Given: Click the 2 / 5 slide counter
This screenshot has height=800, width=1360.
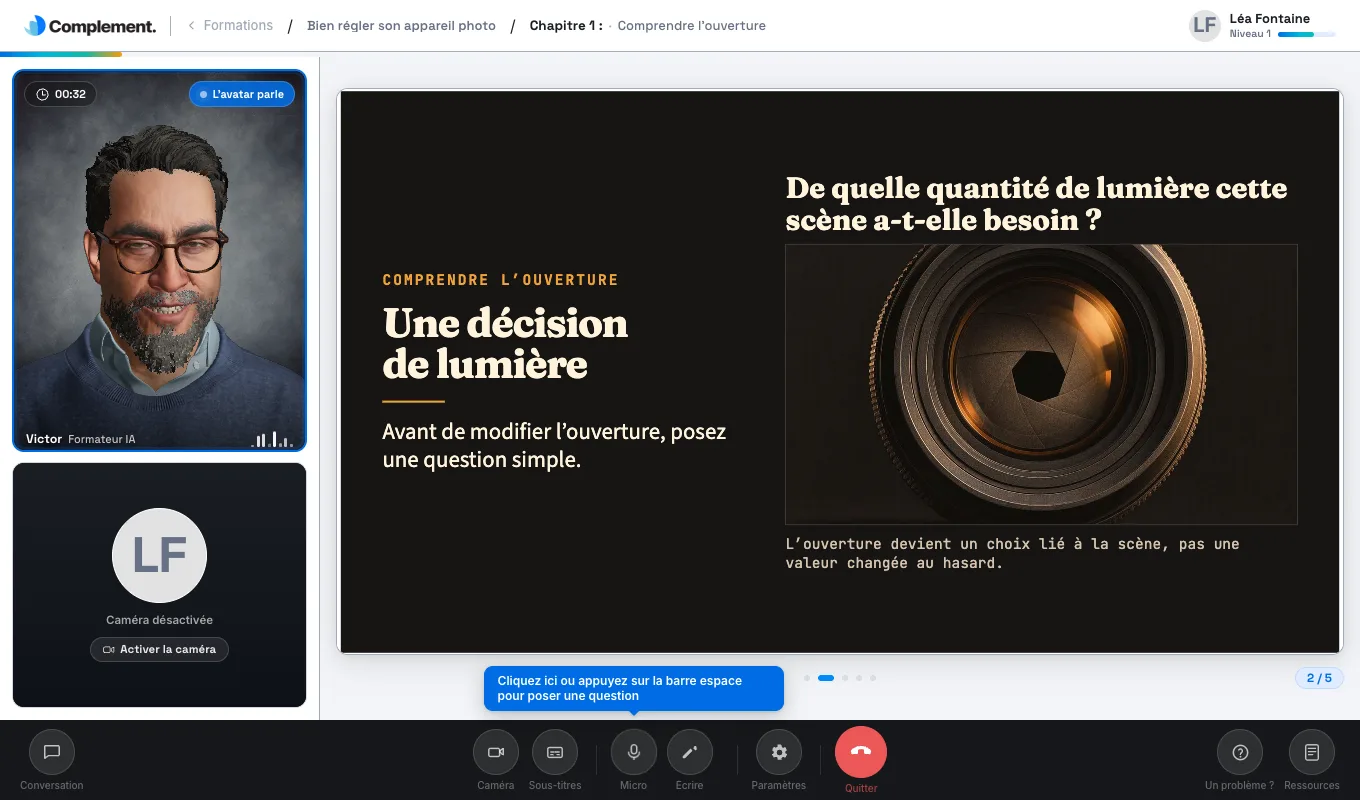Looking at the screenshot, I should click(1319, 678).
